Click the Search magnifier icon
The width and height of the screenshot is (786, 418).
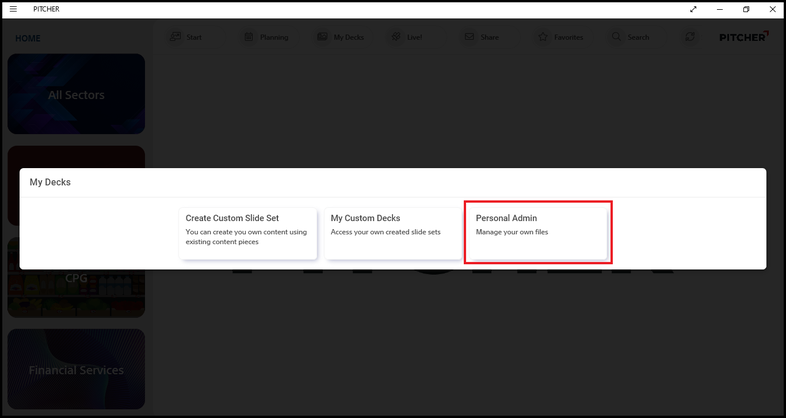point(617,37)
